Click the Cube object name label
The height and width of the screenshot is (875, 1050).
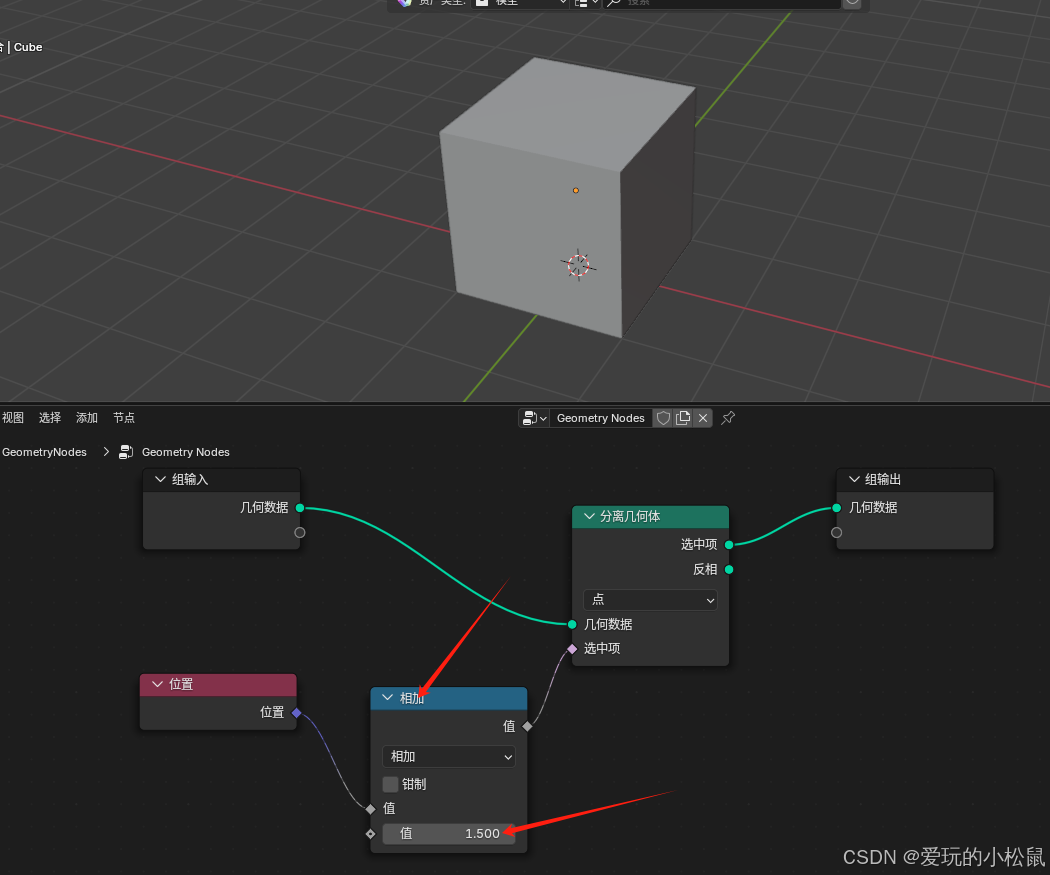[27, 47]
